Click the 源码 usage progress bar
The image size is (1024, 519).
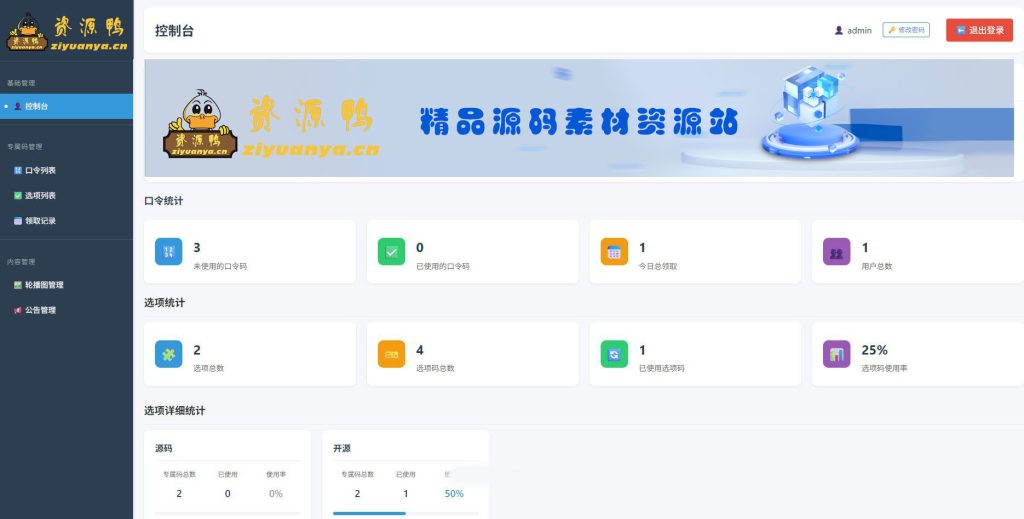pos(227,513)
